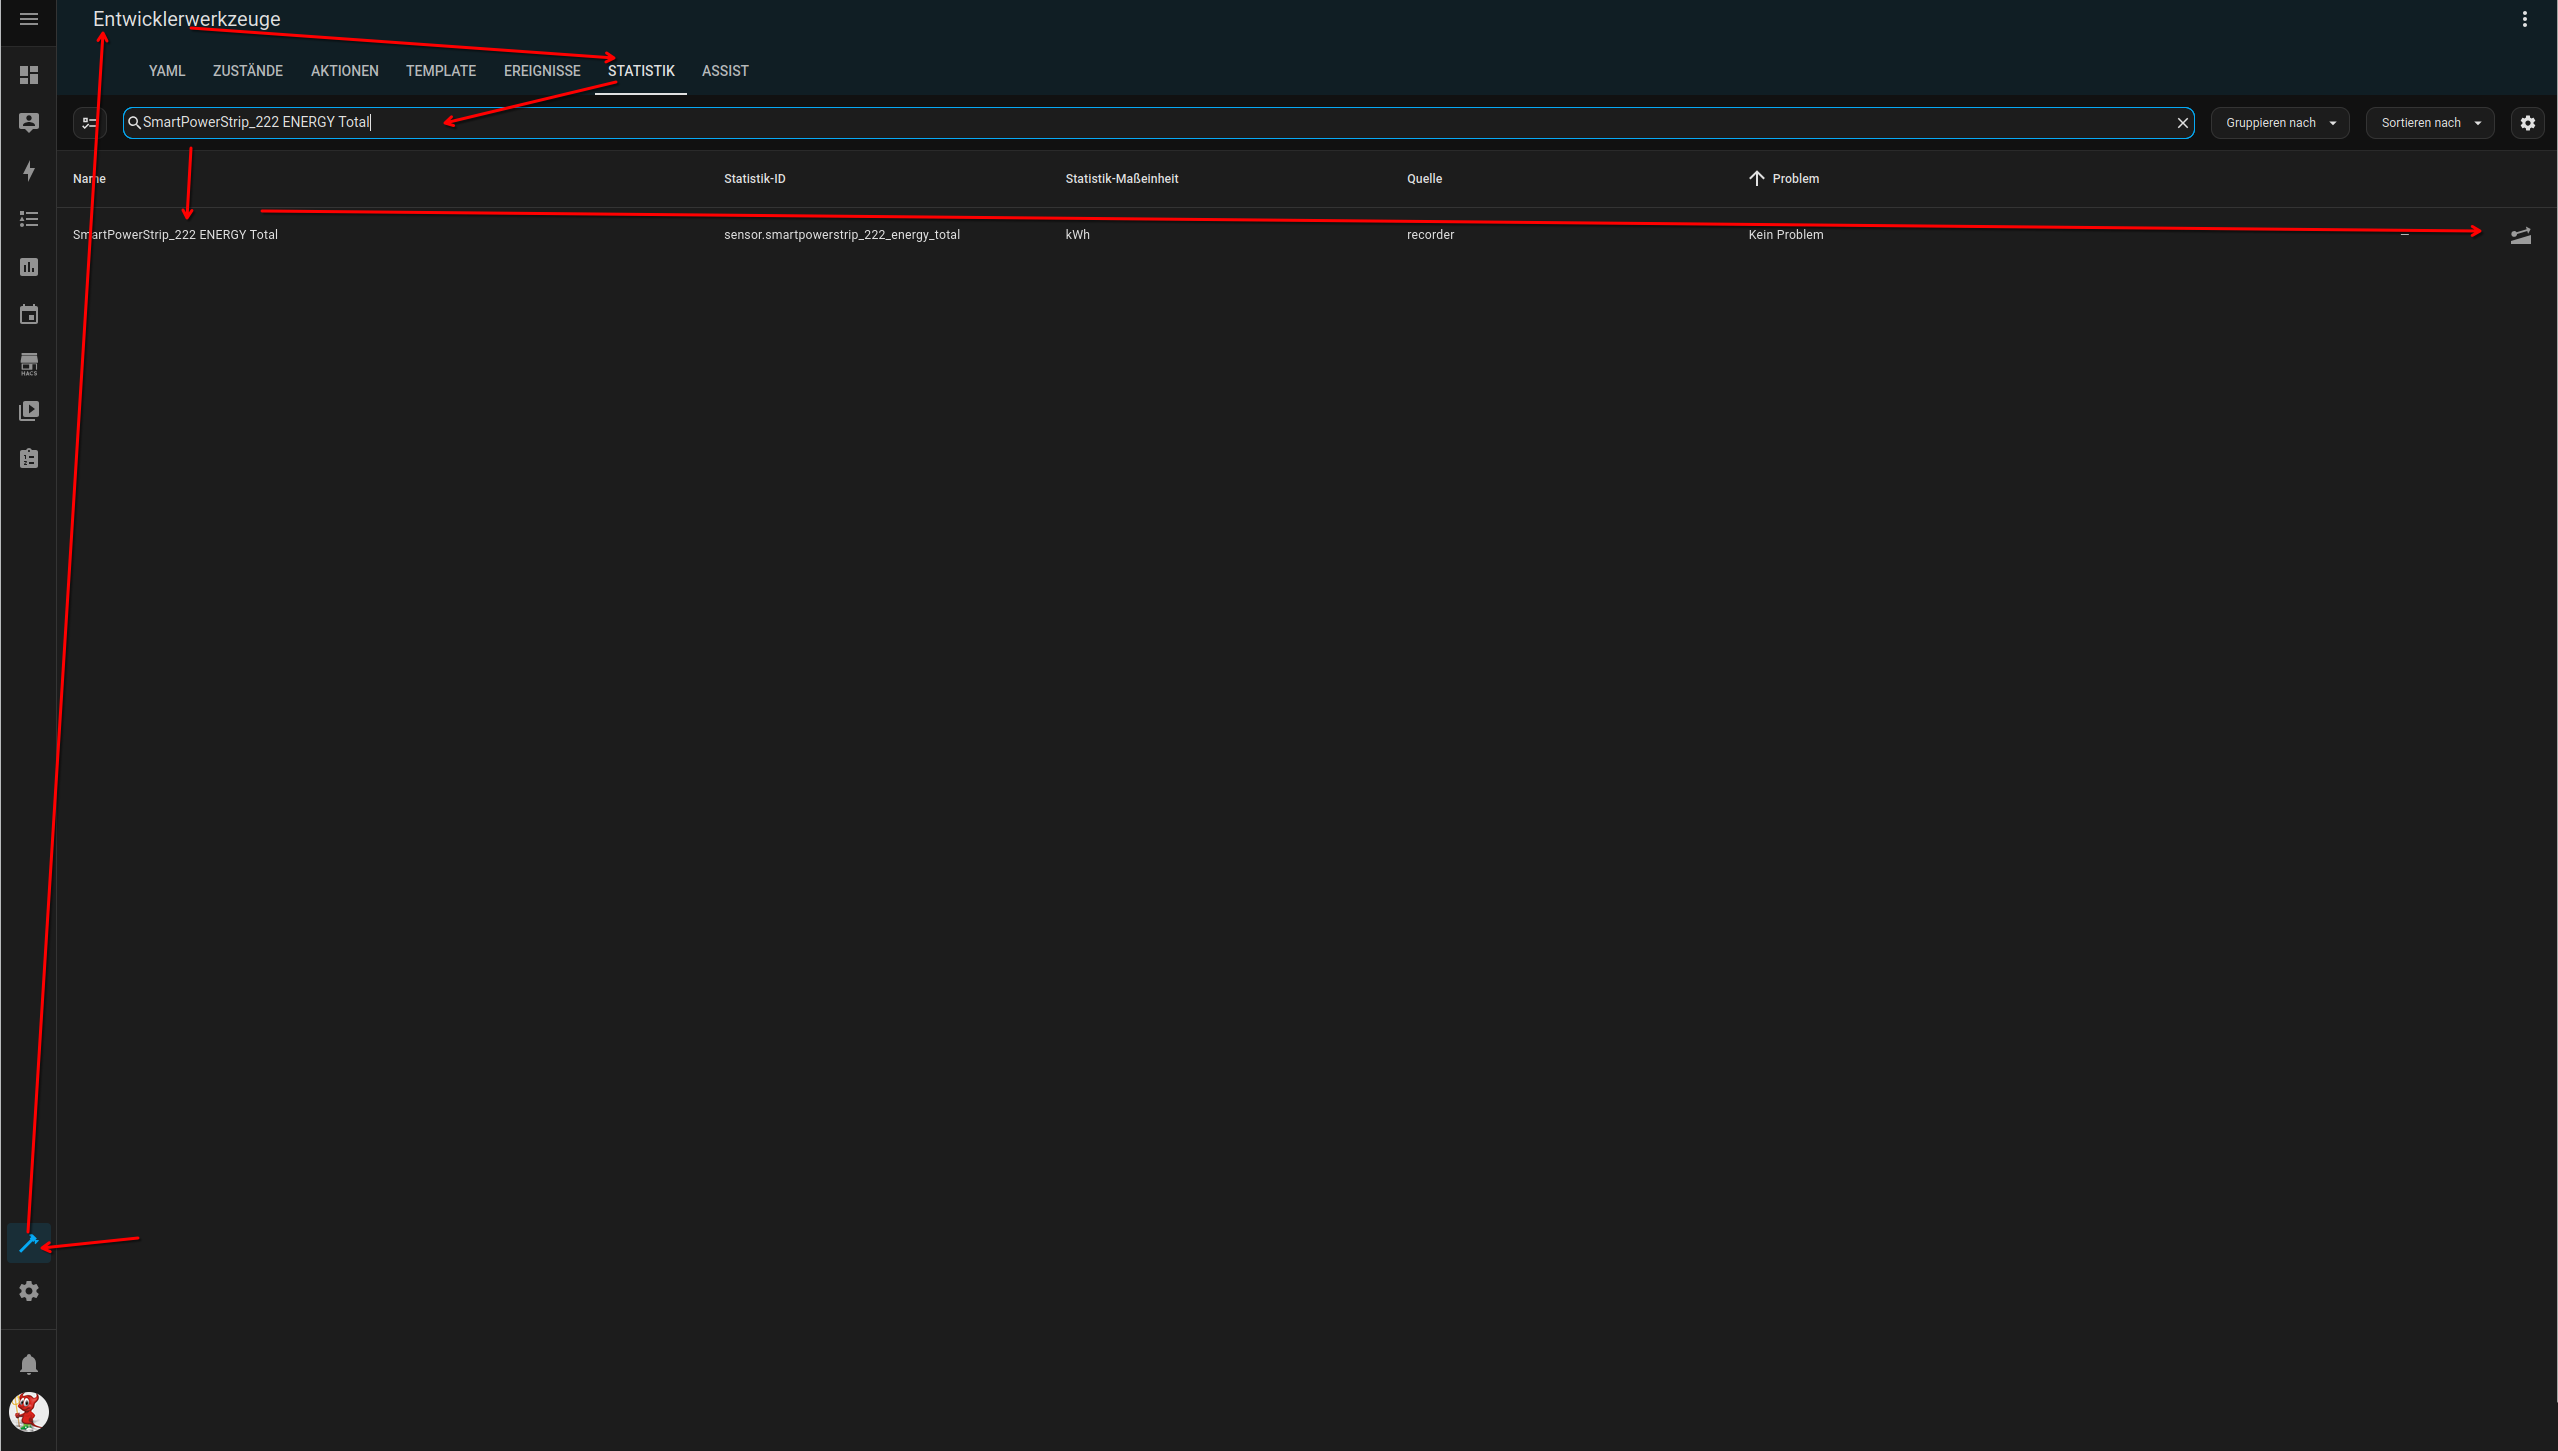Select the STATISTIK tab

pyautogui.click(x=641, y=71)
